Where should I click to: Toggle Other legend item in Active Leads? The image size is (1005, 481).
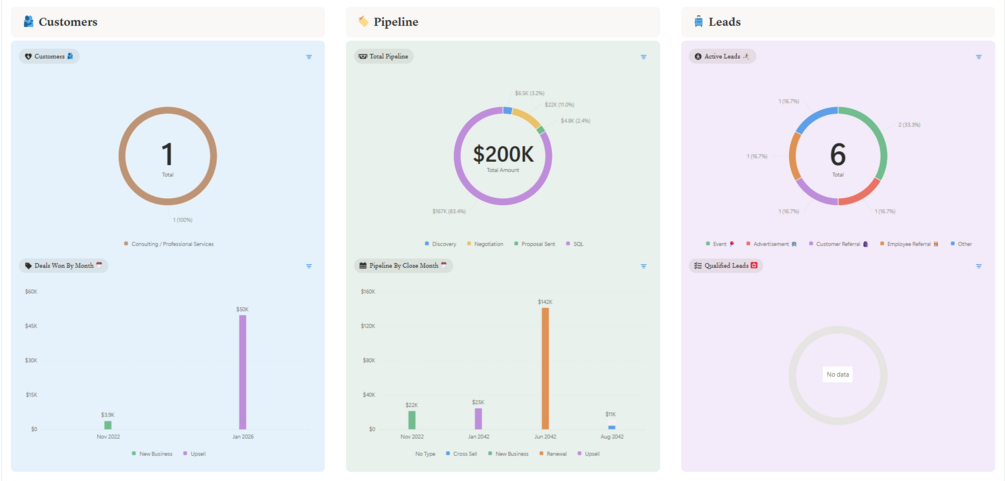point(961,244)
